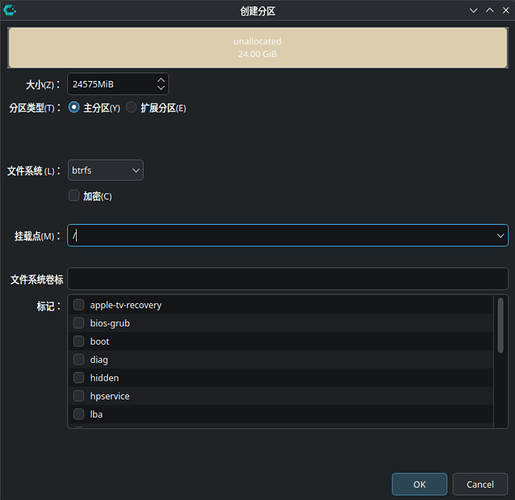This screenshot has height=500, width=515.
Task: Check the boot flag checkbox
Action: pos(79,341)
